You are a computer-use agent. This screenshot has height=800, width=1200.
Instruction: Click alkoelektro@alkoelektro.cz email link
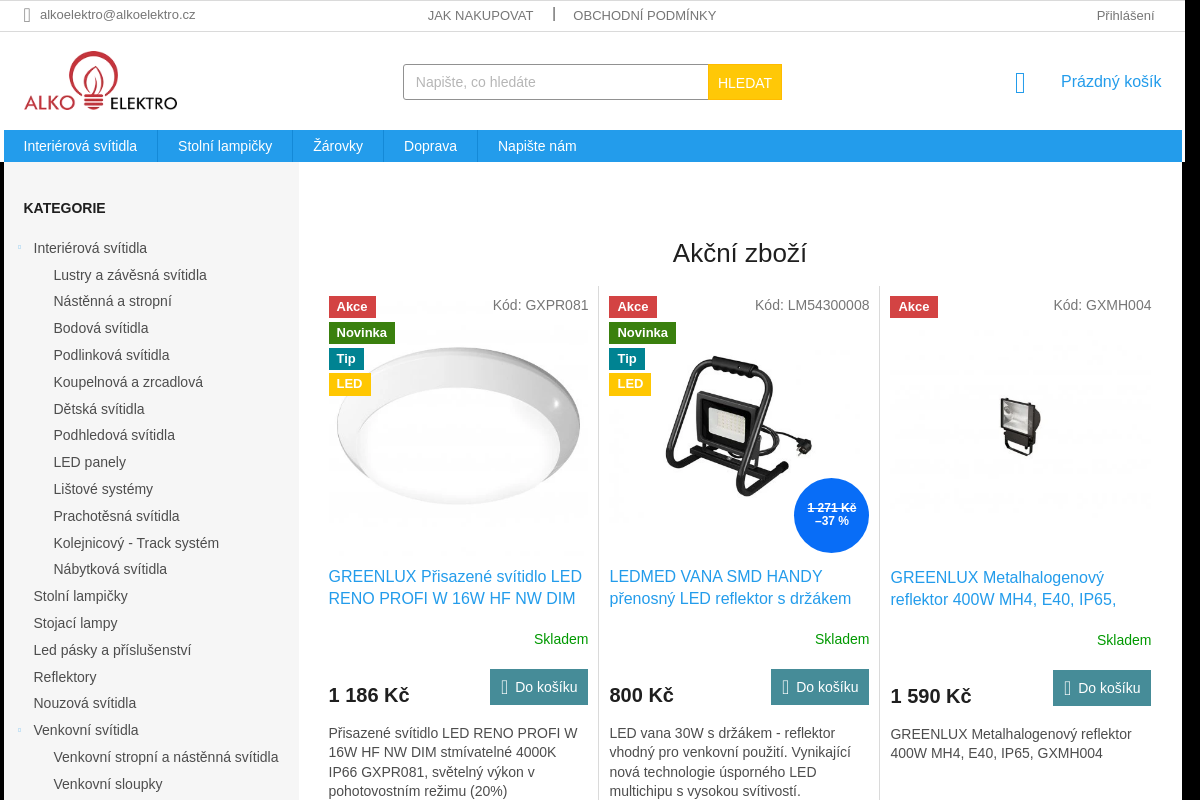(x=118, y=14)
